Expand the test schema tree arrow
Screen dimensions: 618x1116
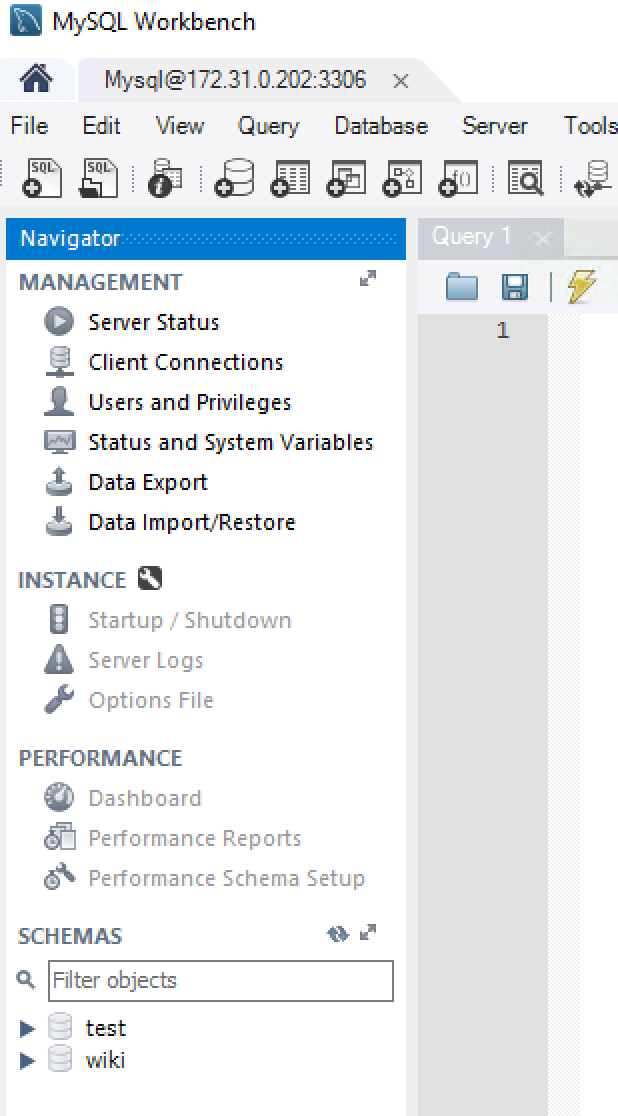pyautogui.click(x=27, y=1028)
